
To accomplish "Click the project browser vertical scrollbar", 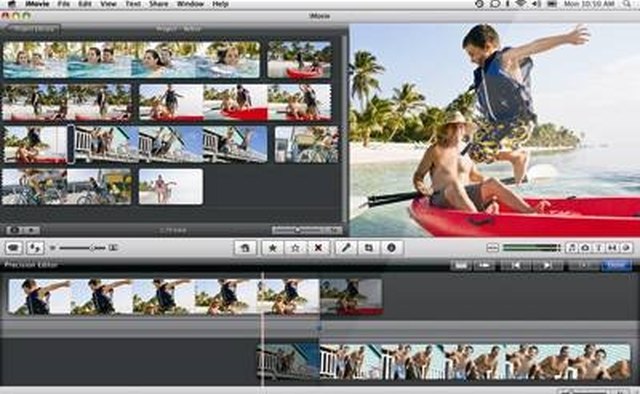I will click(345, 129).
